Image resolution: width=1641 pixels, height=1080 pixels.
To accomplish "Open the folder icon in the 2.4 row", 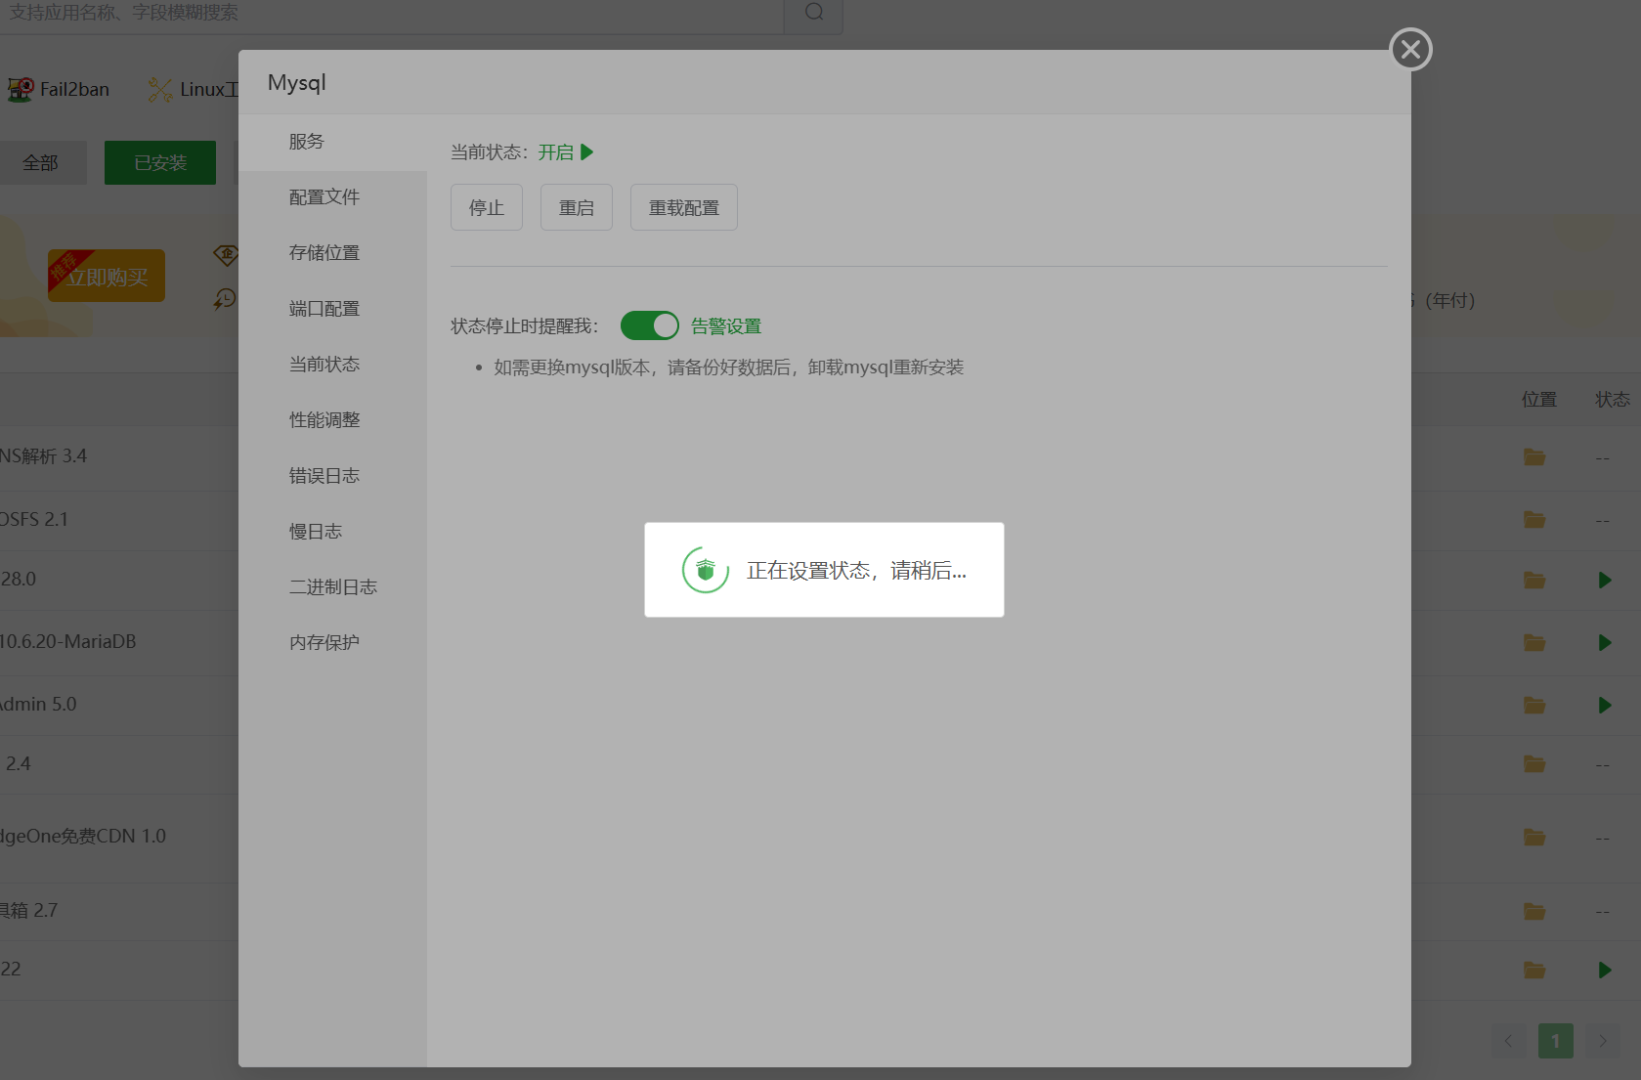I will point(1534,764).
